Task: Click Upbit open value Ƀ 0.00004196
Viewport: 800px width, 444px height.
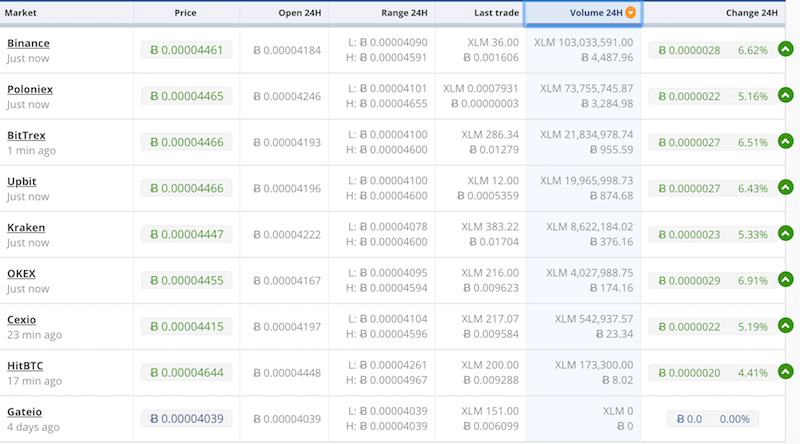Action: [x=287, y=188]
